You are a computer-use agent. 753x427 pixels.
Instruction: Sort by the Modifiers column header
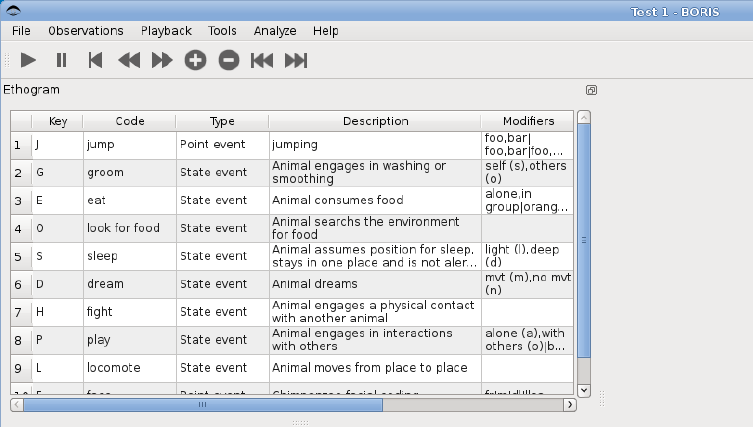click(528, 121)
